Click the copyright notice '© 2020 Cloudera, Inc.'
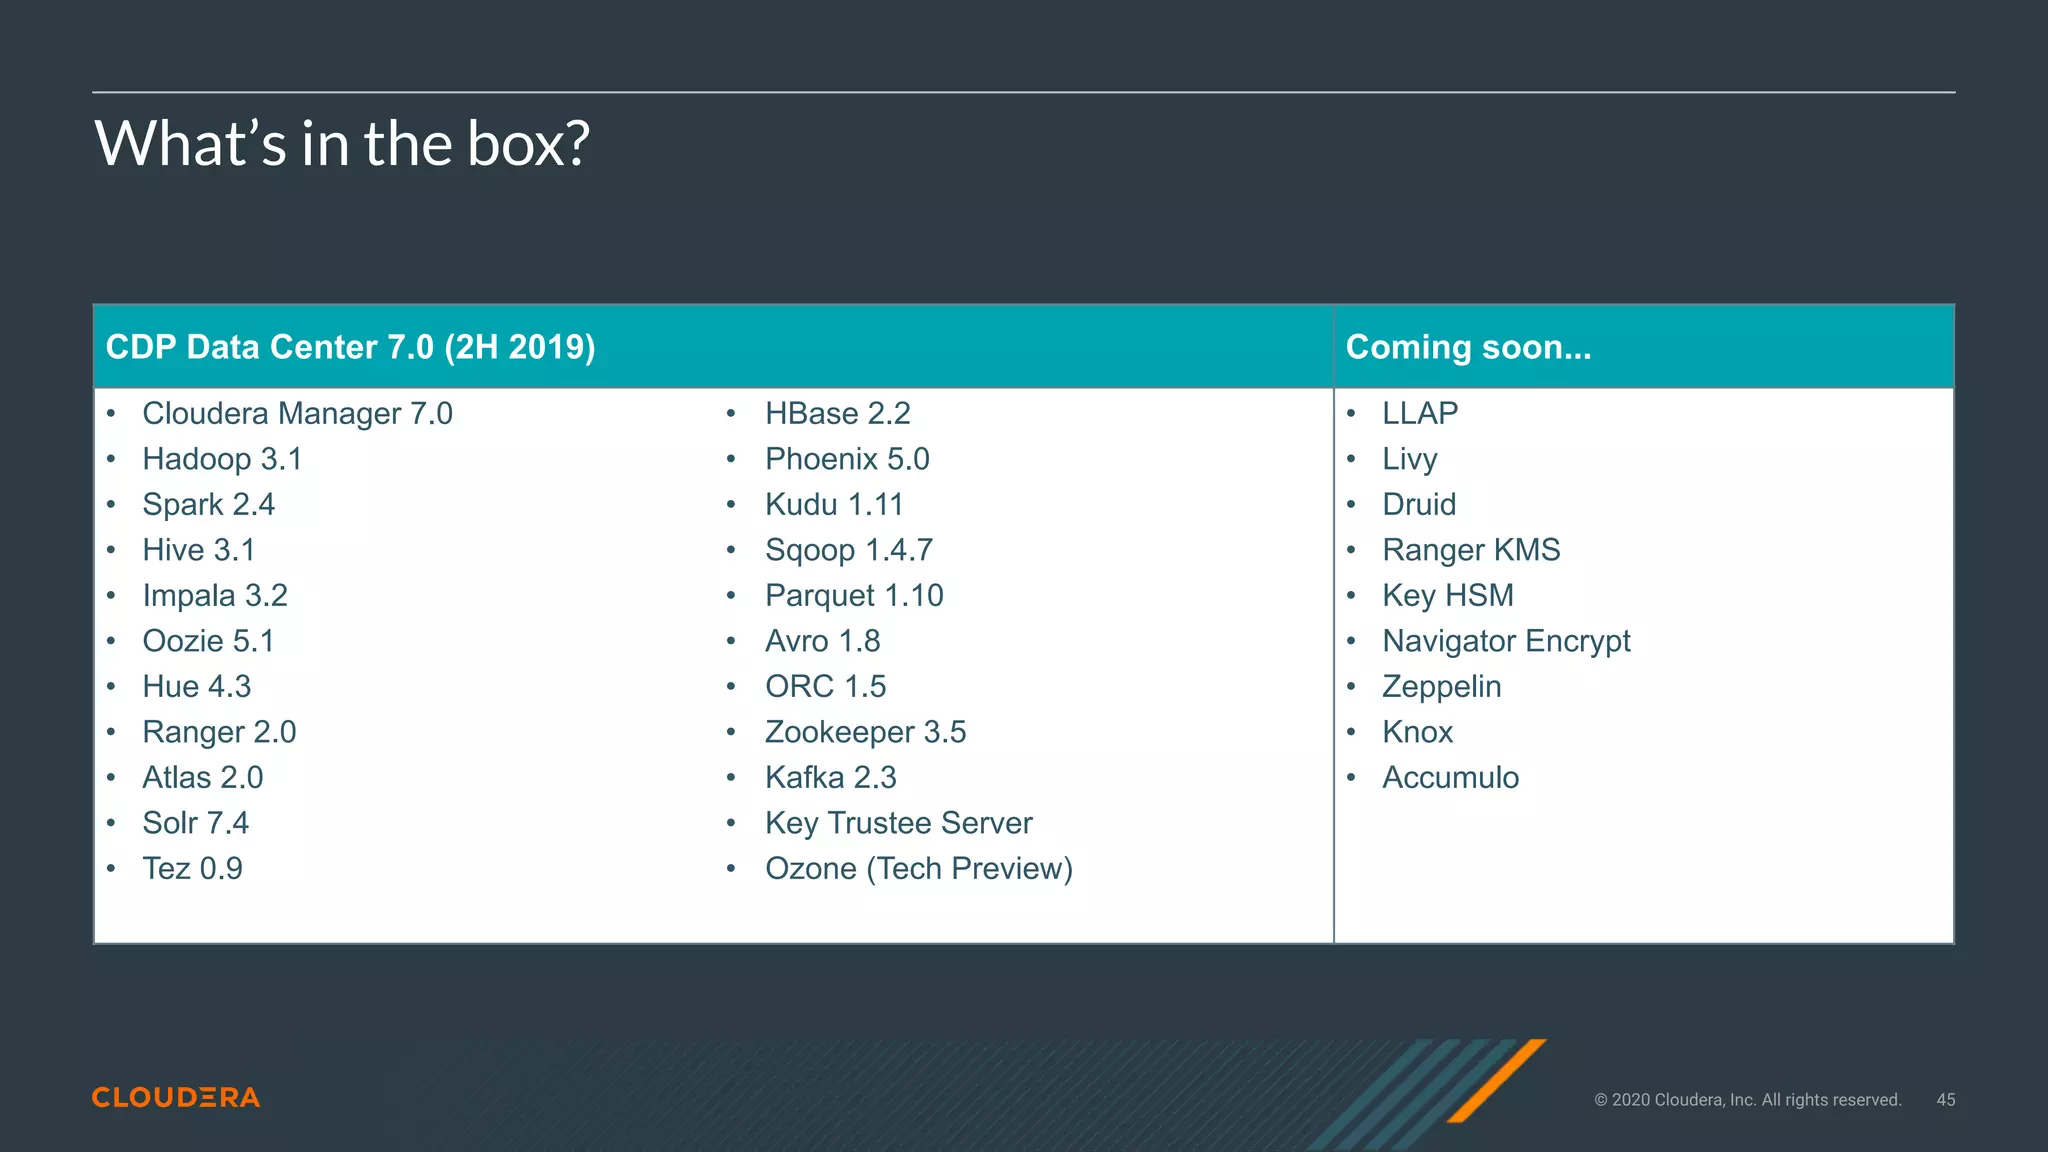 (1747, 1099)
